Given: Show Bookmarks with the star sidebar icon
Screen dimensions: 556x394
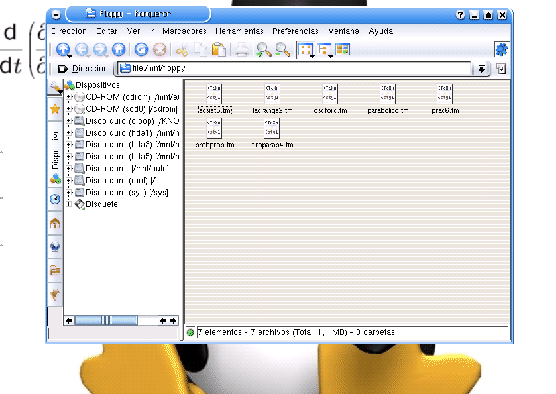Looking at the screenshot, I should [x=55, y=109].
